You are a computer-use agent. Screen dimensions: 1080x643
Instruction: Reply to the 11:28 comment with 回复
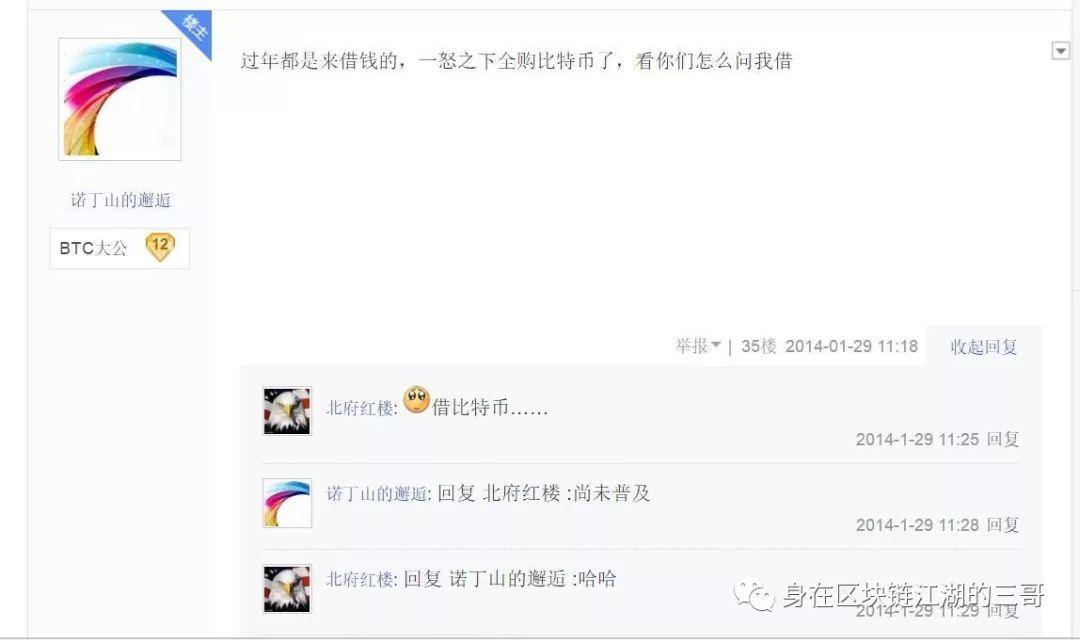click(x=1002, y=525)
